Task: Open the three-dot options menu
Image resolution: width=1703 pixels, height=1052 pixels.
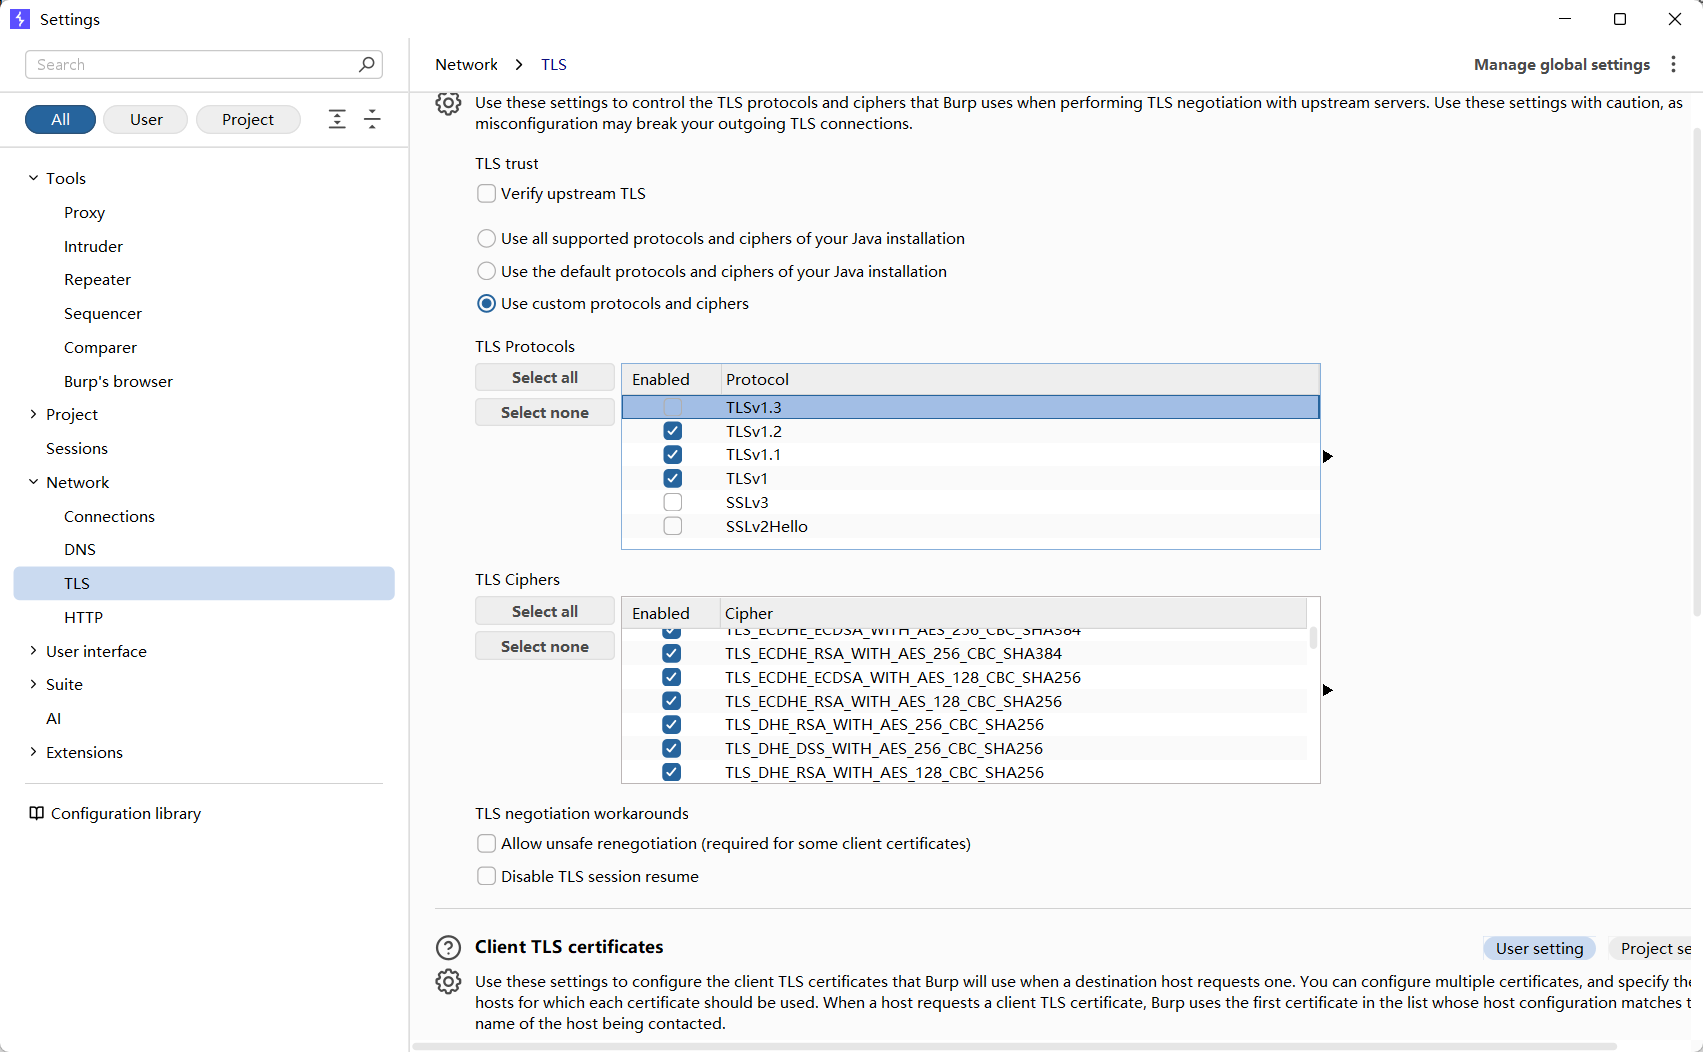Action: tap(1673, 64)
